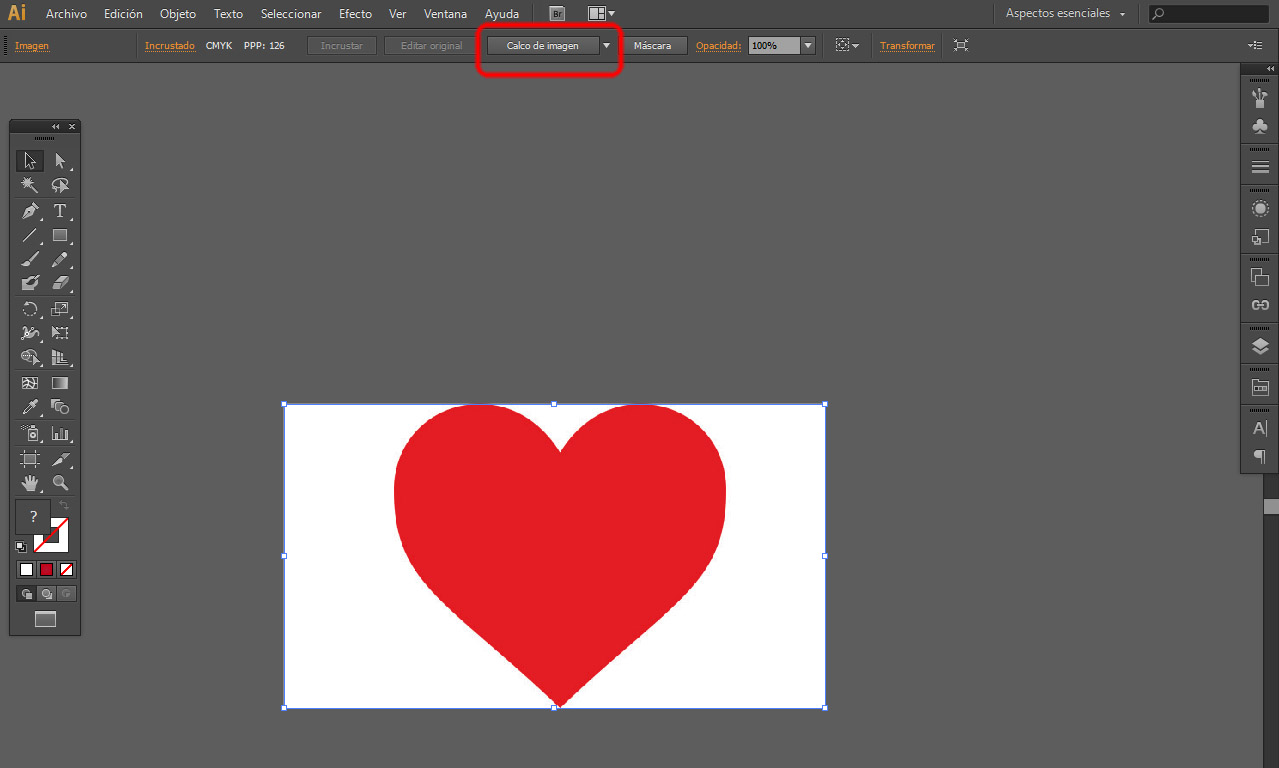Open the Calco de imagen preset dropdown
This screenshot has height=768, width=1279.
coord(607,45)
